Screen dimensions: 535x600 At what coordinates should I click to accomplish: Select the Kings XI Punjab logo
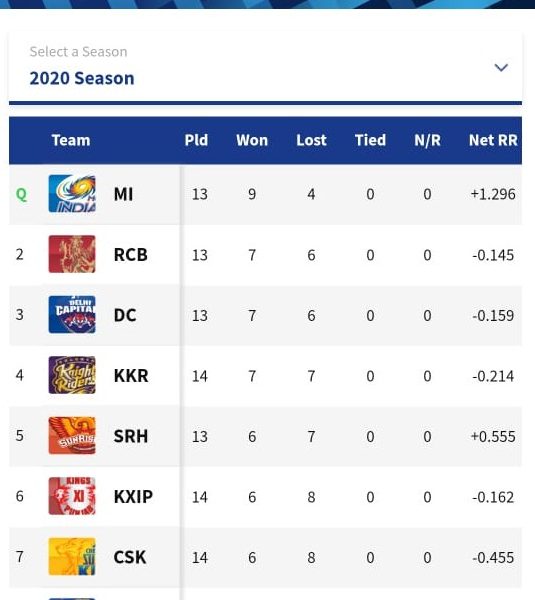tap(72, 496)
